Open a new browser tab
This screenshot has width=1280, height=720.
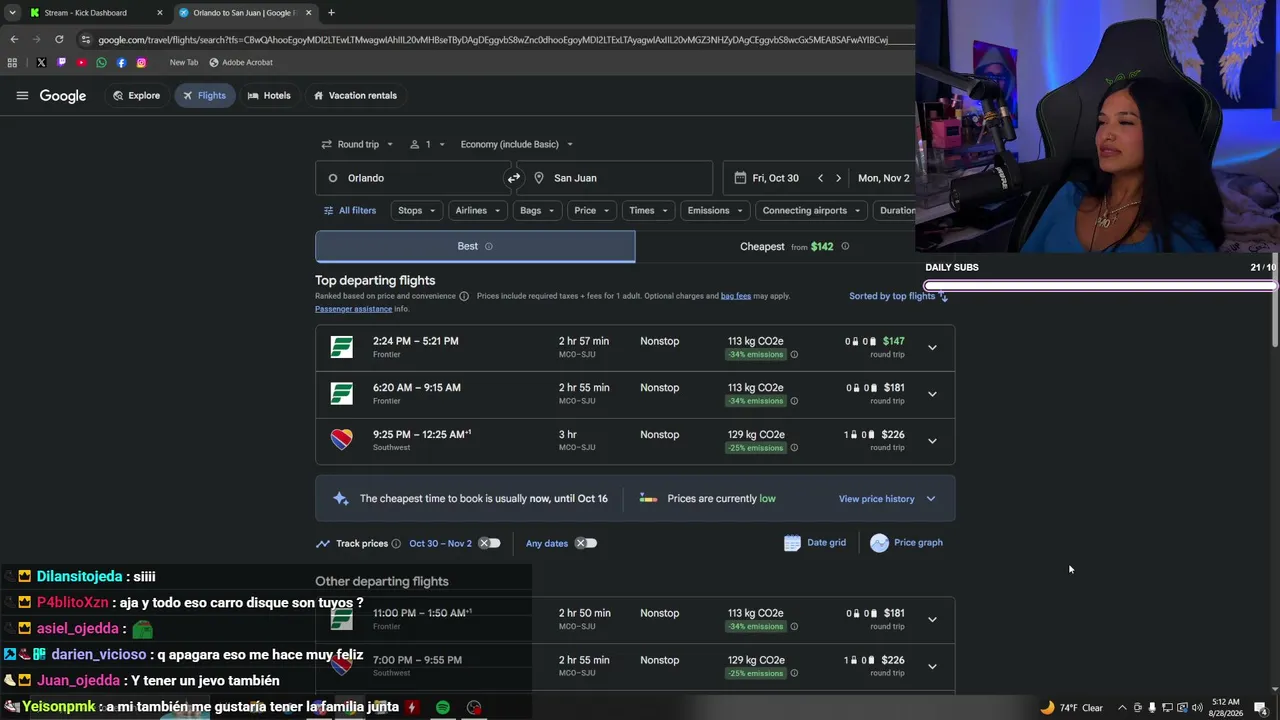pyautogui.click(x=331, y=13)
